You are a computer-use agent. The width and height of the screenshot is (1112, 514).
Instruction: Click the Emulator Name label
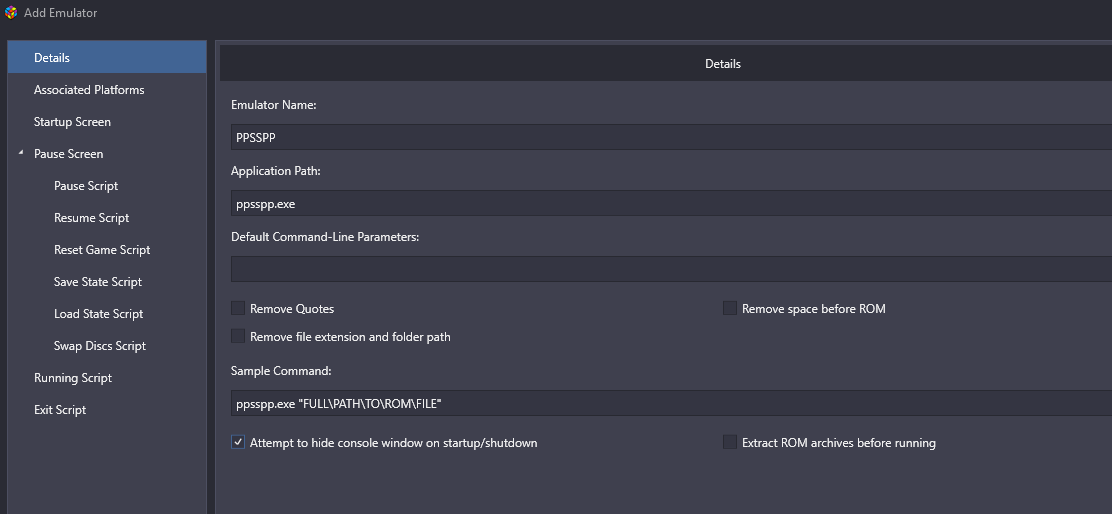coord(274,105)
